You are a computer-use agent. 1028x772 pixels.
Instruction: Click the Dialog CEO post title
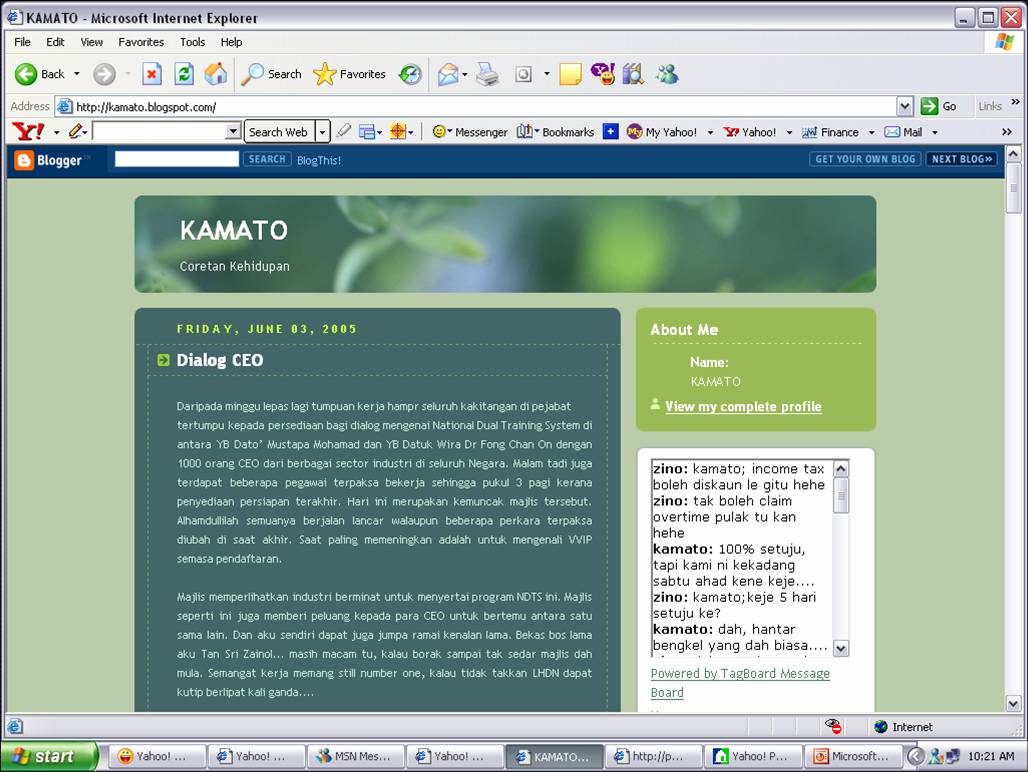(x=220, y=360)
